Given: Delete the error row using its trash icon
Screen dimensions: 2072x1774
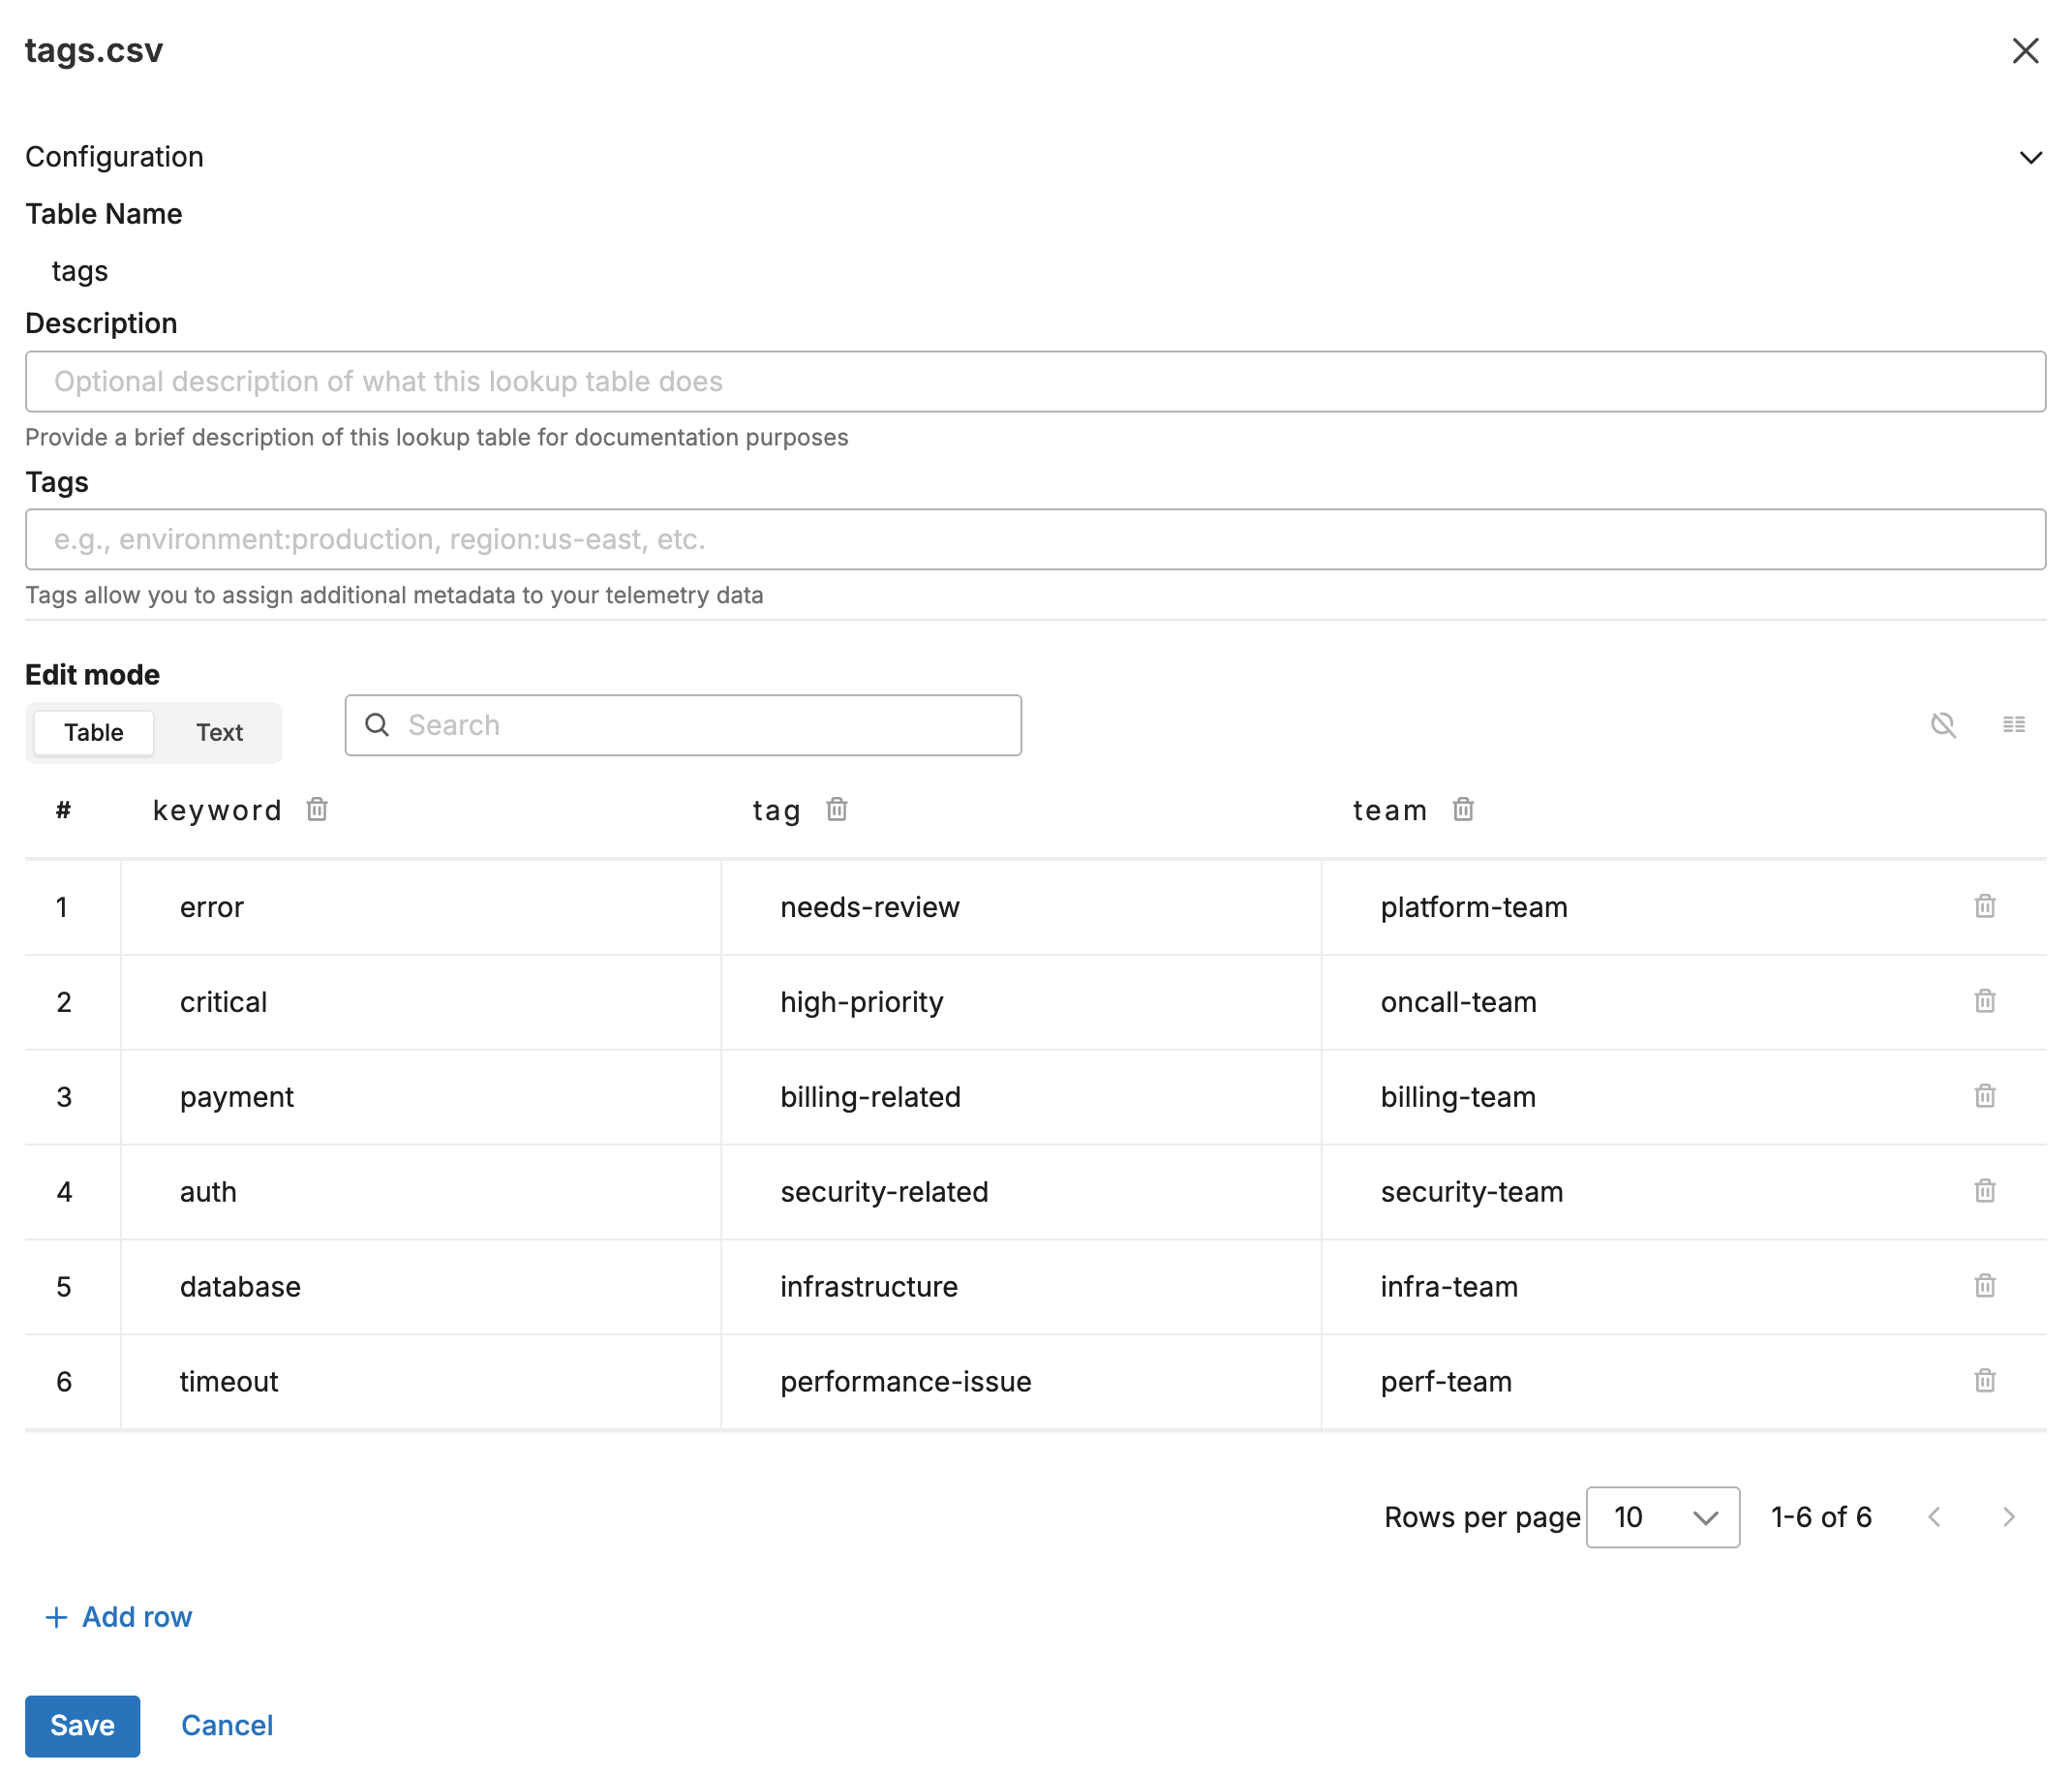Looking at the screenshot, I should (1984, 906).
